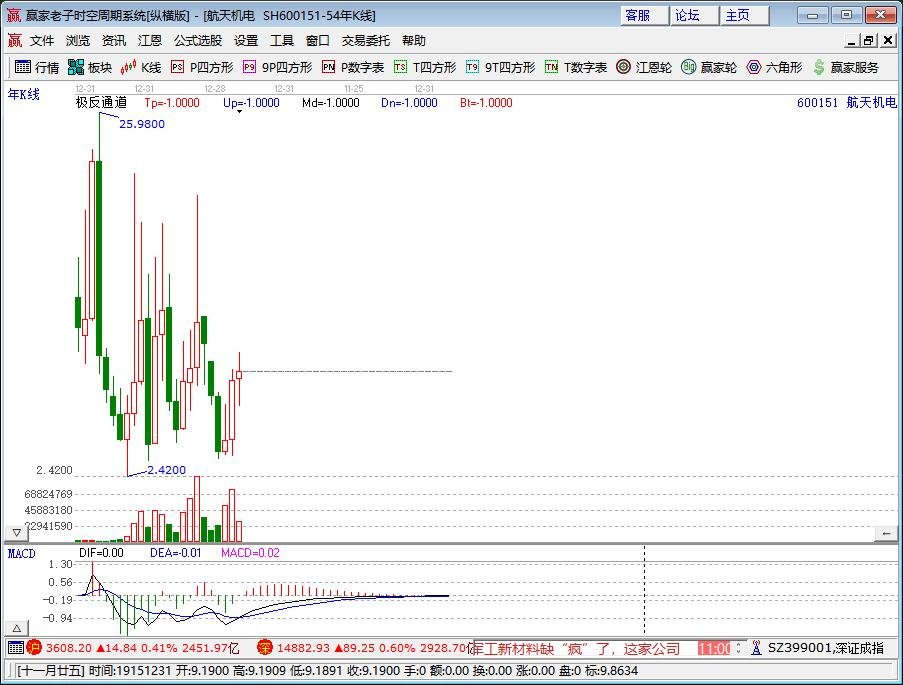The height and width of the screenshot is (685, 903).
Task: Minimize the inner chart window
Action: point(852,40)
